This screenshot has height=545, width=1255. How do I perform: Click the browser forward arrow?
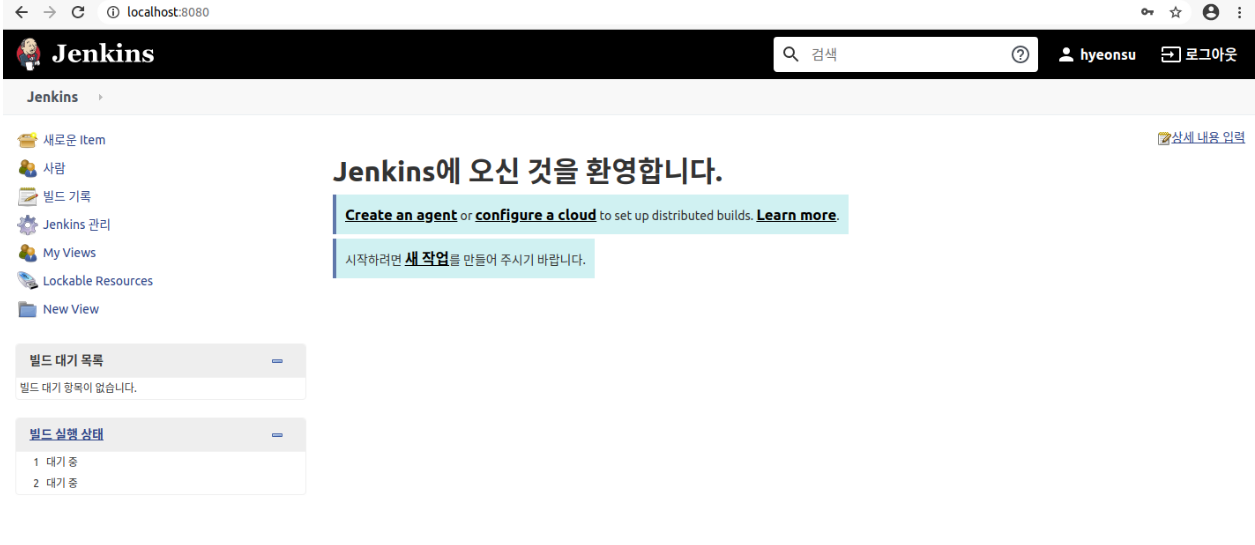tap(50, 12)
